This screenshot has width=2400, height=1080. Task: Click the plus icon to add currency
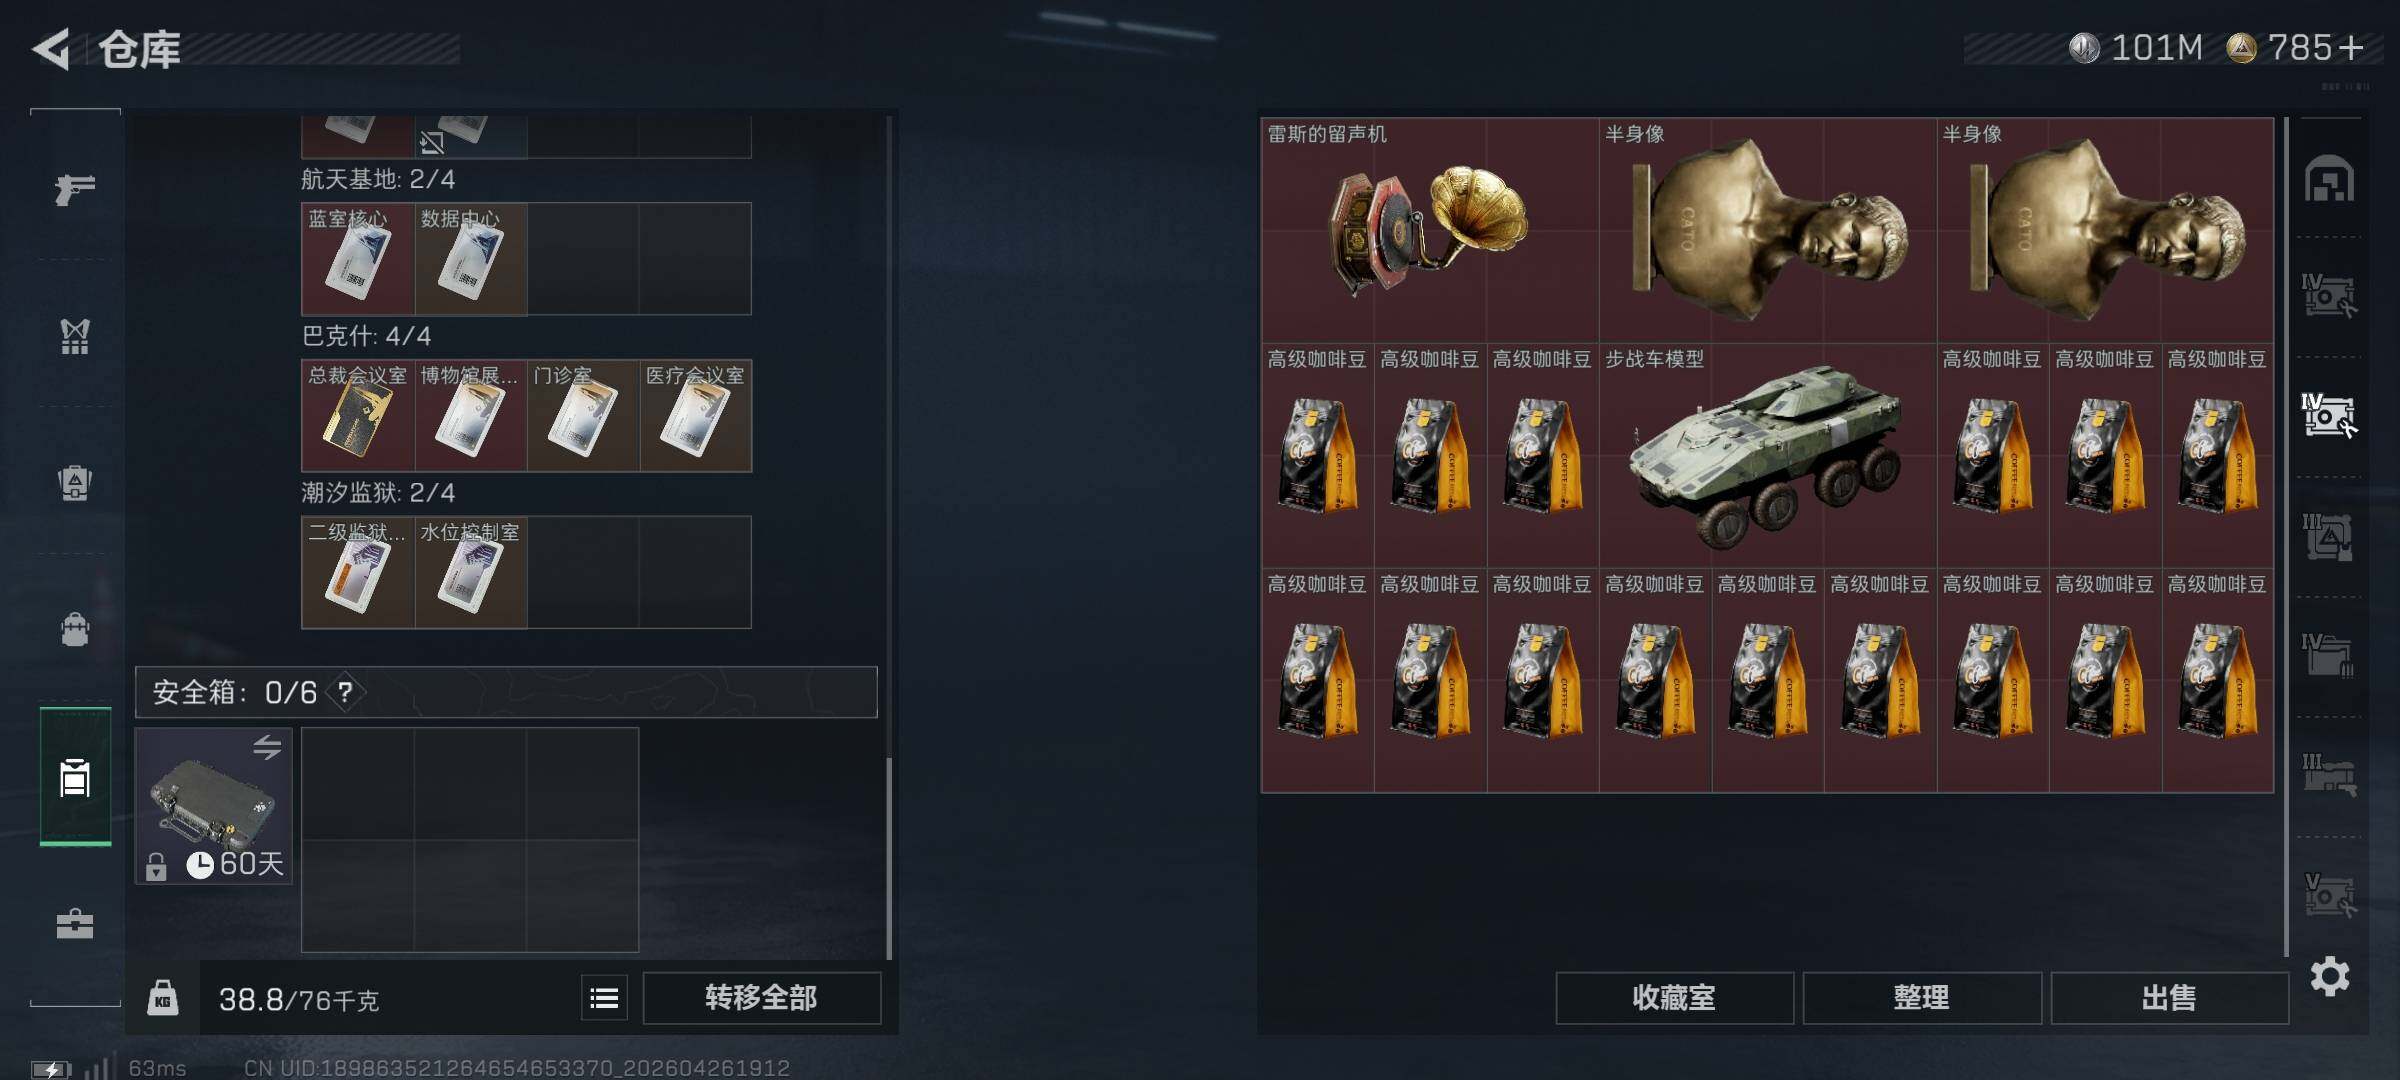coord(2352,48)
